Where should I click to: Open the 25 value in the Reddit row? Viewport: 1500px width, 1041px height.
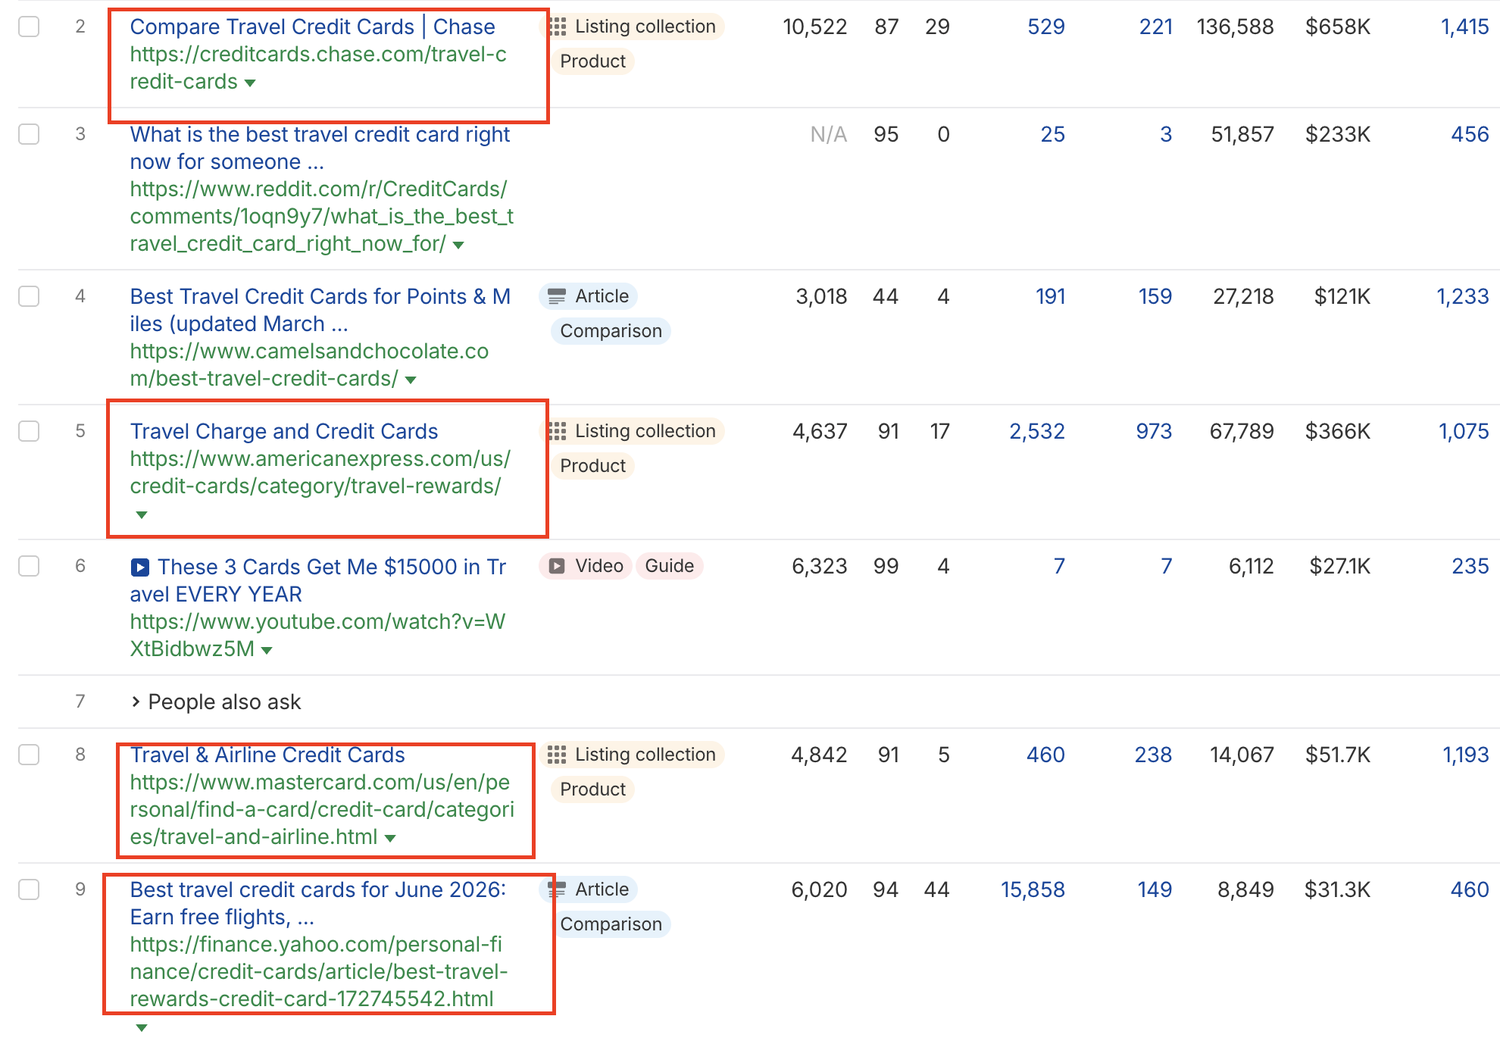point(1053,134)
